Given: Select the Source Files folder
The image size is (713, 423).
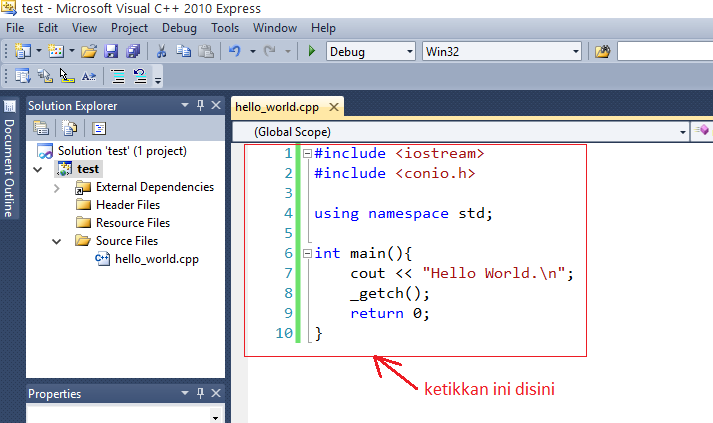Looking at the screenshot, I should pyautogui.click(x=127, y=241).
